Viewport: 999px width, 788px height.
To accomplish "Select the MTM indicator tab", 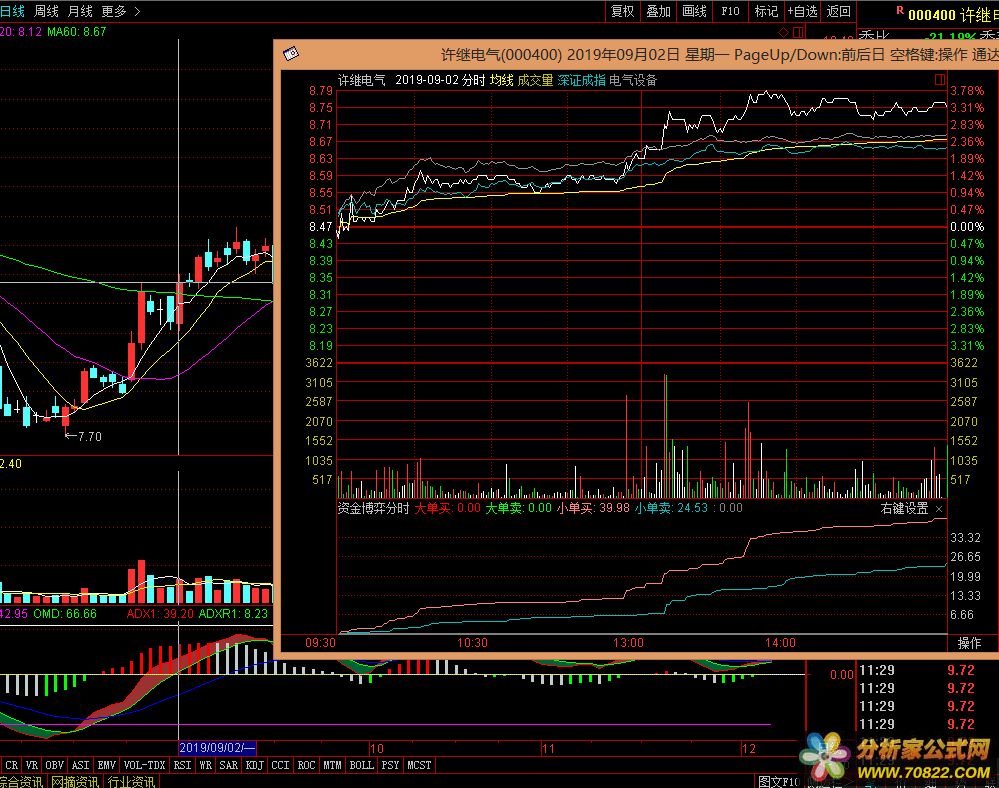I will [332, 765].
